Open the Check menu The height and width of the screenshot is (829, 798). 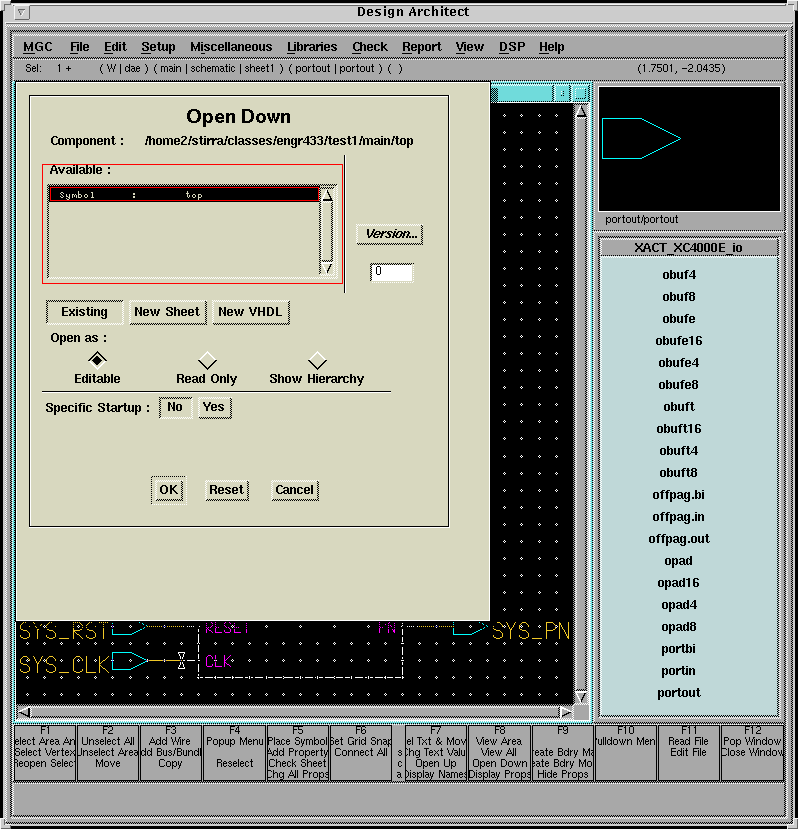pos(369,47)
